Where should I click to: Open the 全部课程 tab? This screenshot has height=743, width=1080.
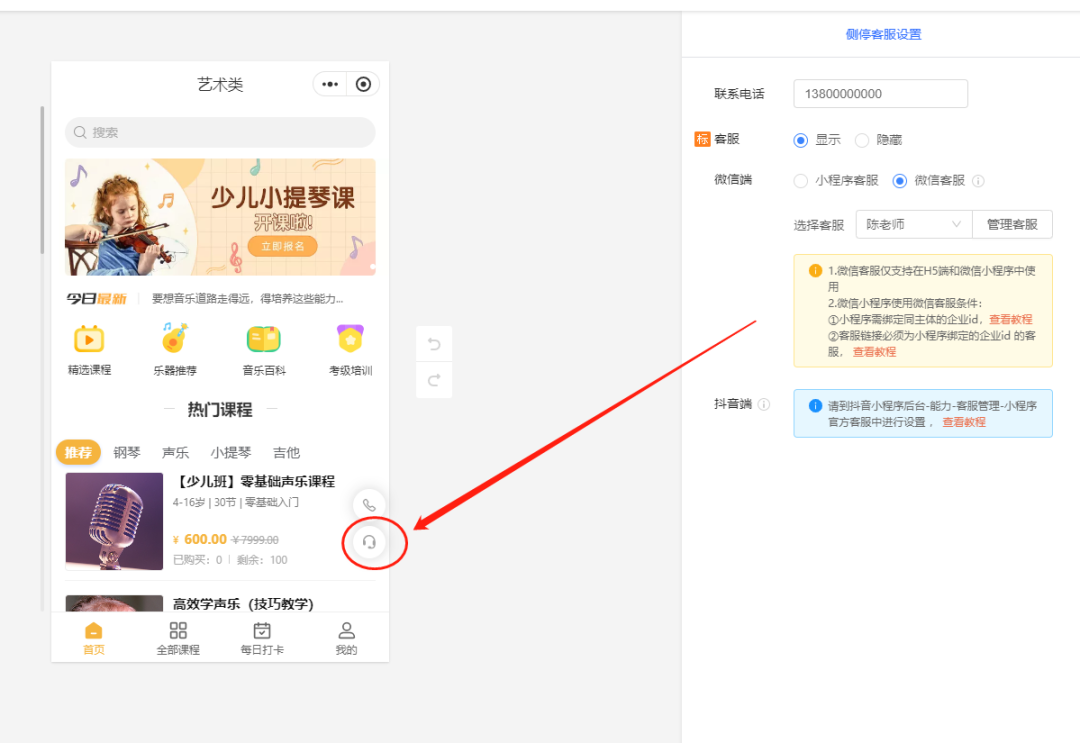pyautogui.click(x=178, y=635)
